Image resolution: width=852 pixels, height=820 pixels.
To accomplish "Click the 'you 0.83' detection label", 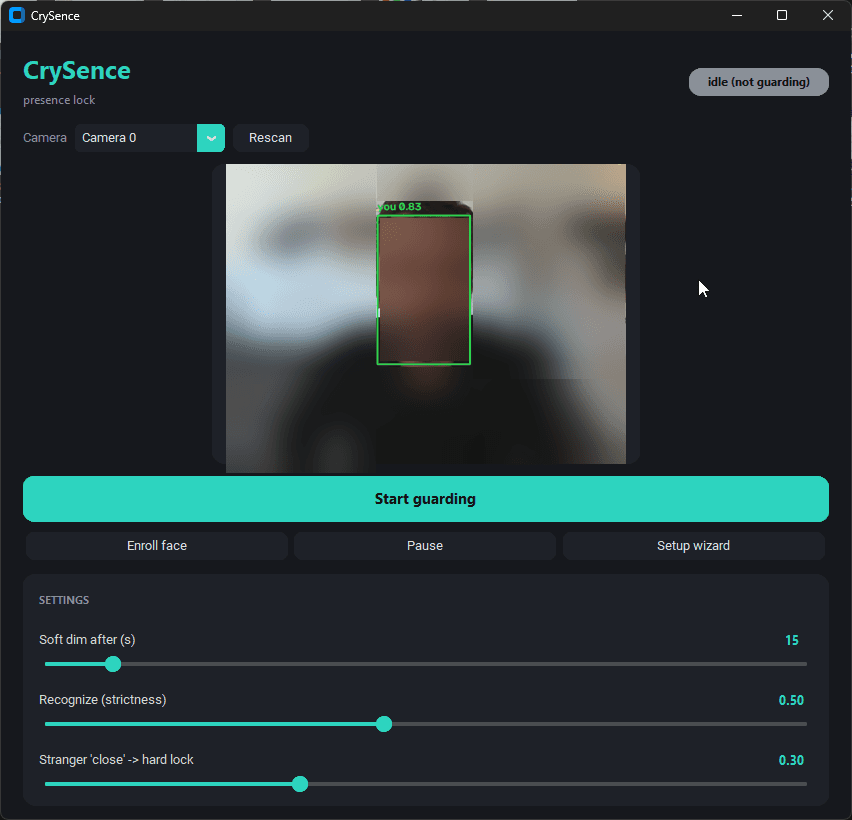I will click(400, 206).
